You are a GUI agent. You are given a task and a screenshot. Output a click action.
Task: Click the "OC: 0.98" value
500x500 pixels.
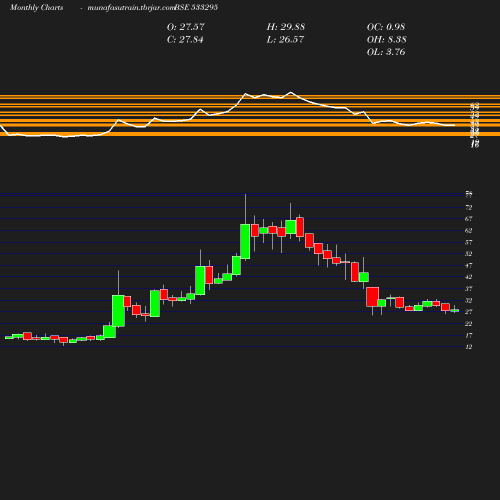[x=386, y=27]
